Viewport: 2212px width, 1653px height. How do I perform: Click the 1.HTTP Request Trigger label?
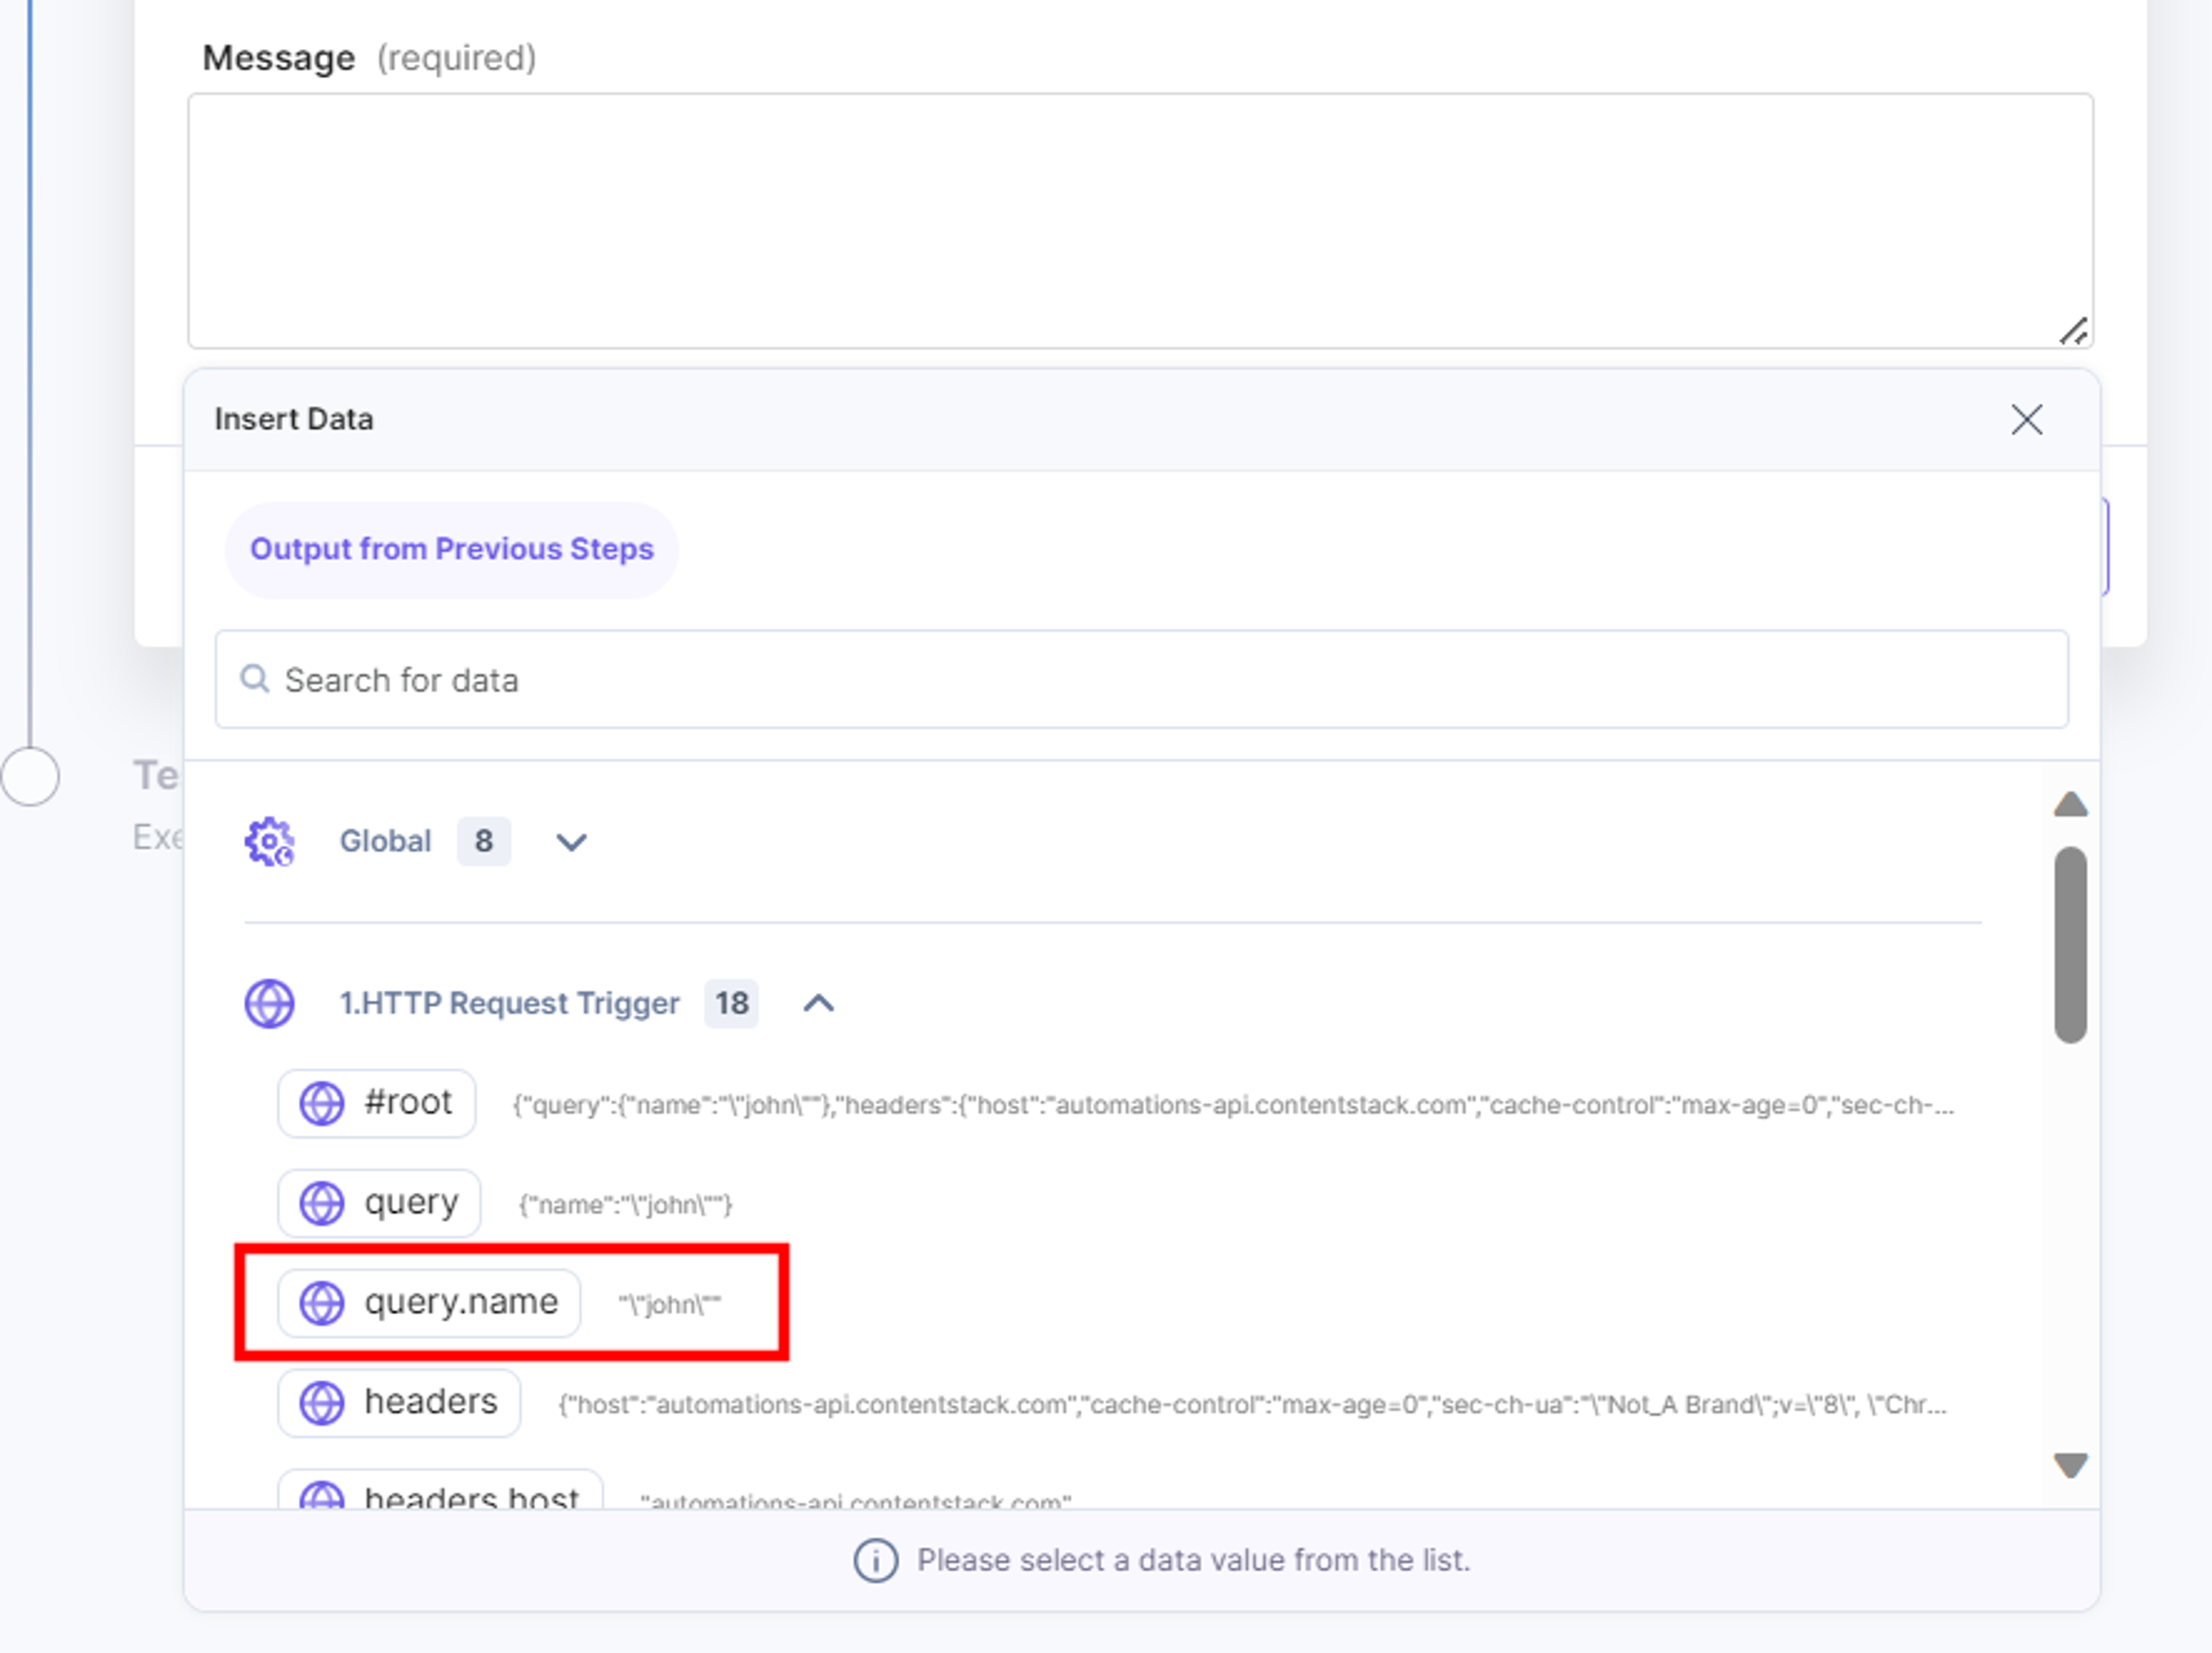coord(509,1003)
